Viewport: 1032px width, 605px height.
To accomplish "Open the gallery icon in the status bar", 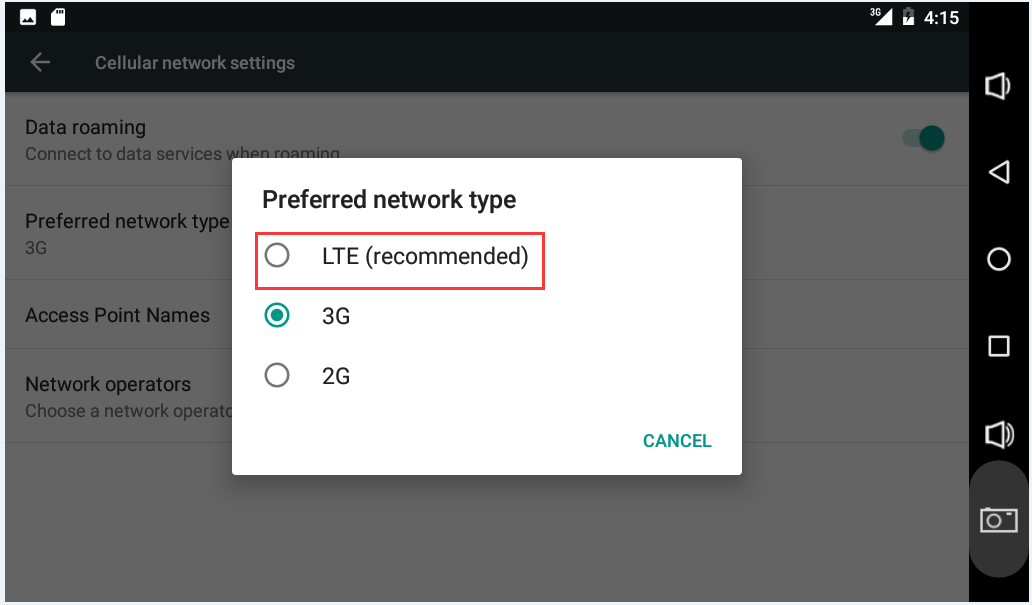I will click(x=25, y=16).
